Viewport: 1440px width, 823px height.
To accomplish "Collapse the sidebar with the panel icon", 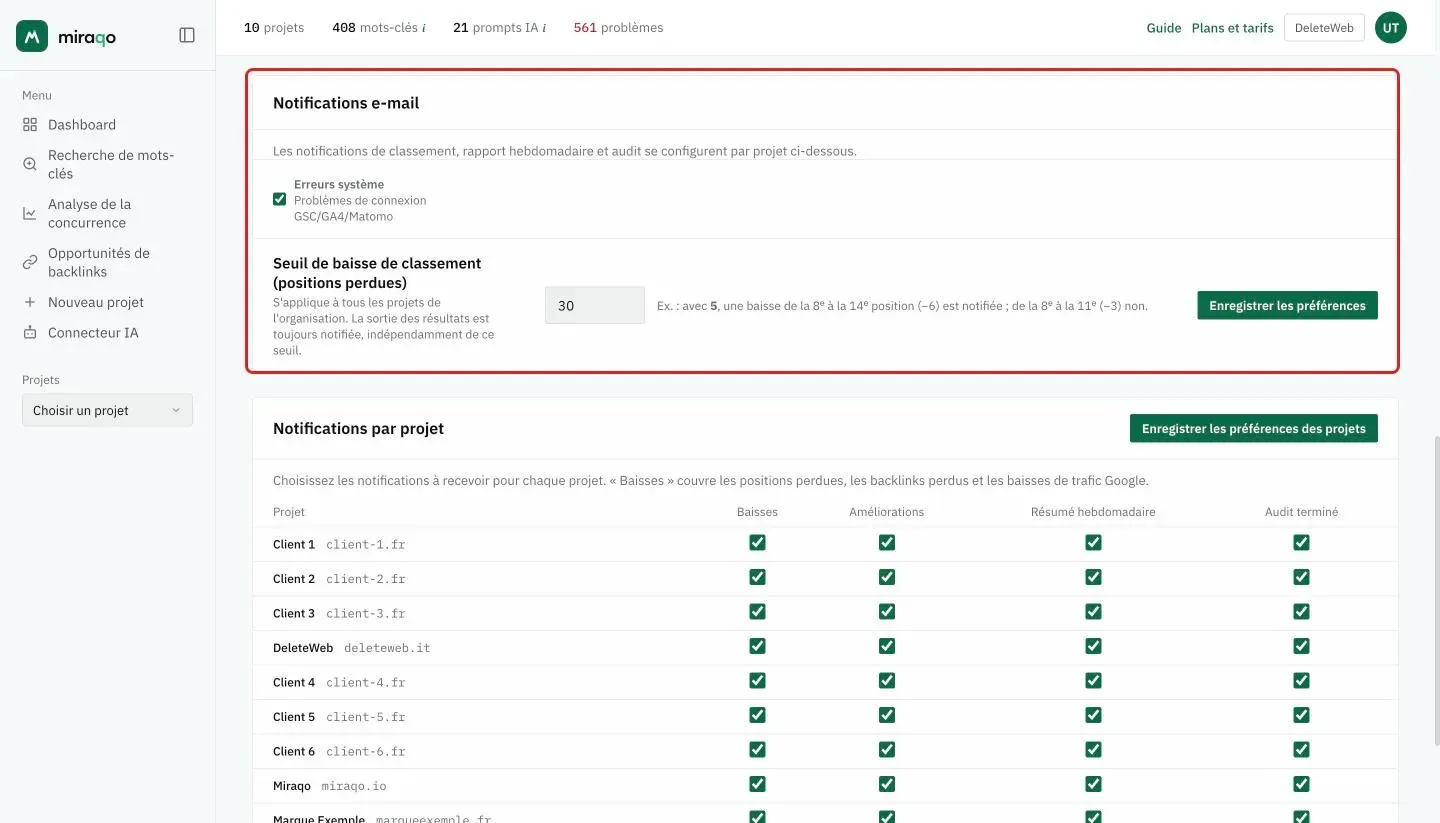I will [187, 35].
